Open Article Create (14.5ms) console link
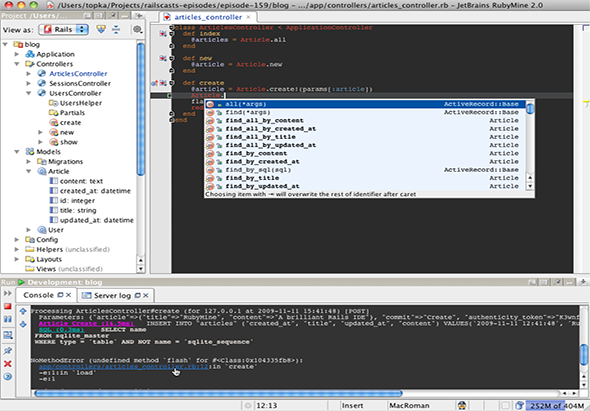Viewport: 590px width, 411px height. pos(86,323)
